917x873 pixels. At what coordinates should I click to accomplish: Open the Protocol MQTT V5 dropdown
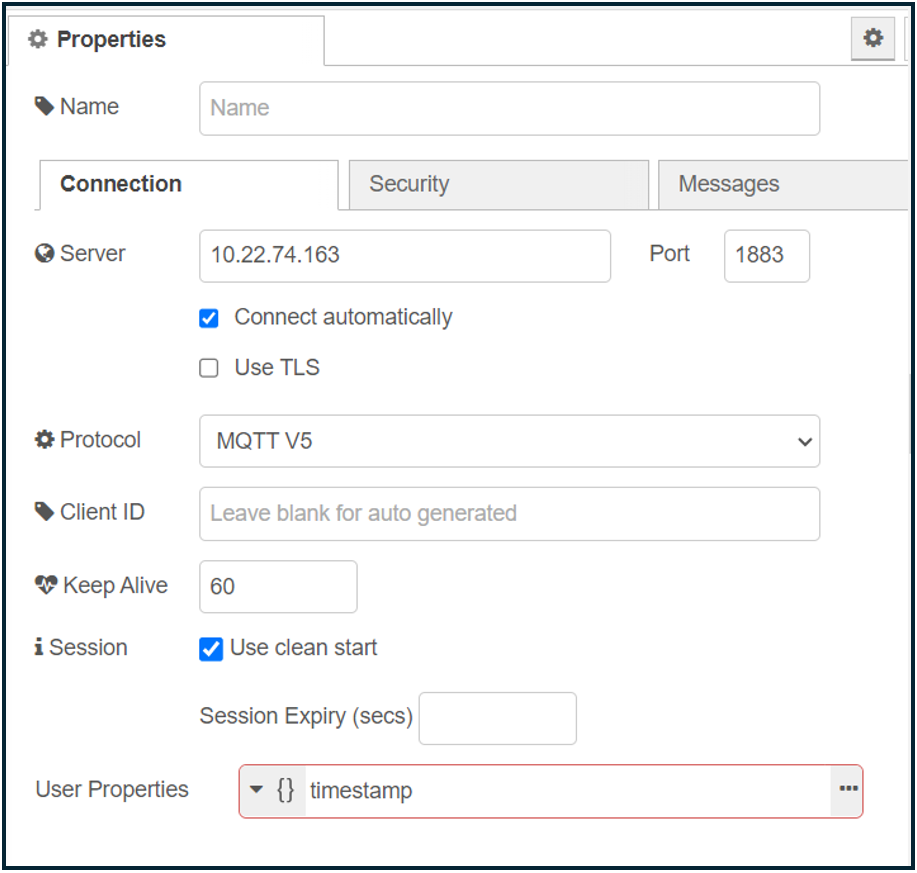[509, 441]
